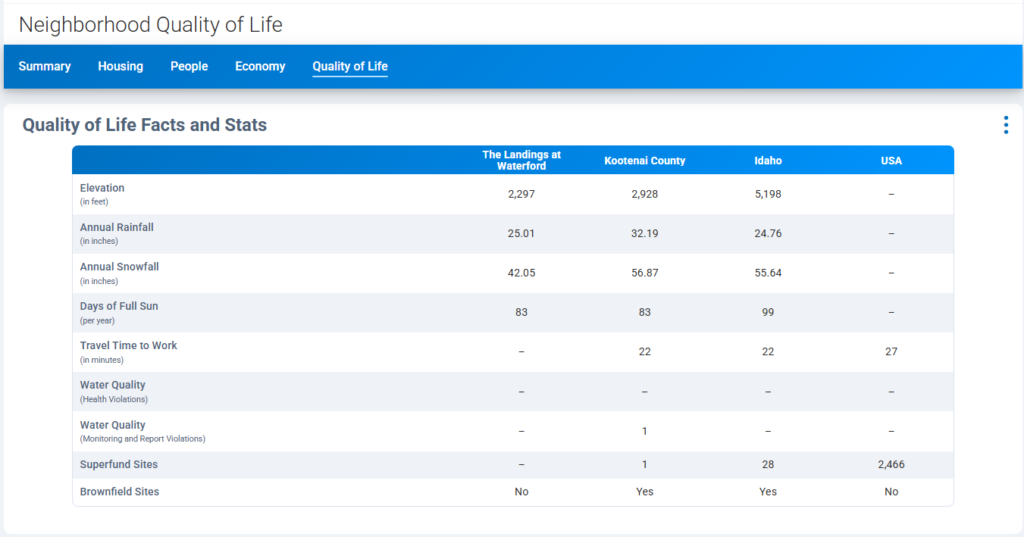Open the three-dot options menu
This screenshot has width=1024, height=537.
[1005, 125]
